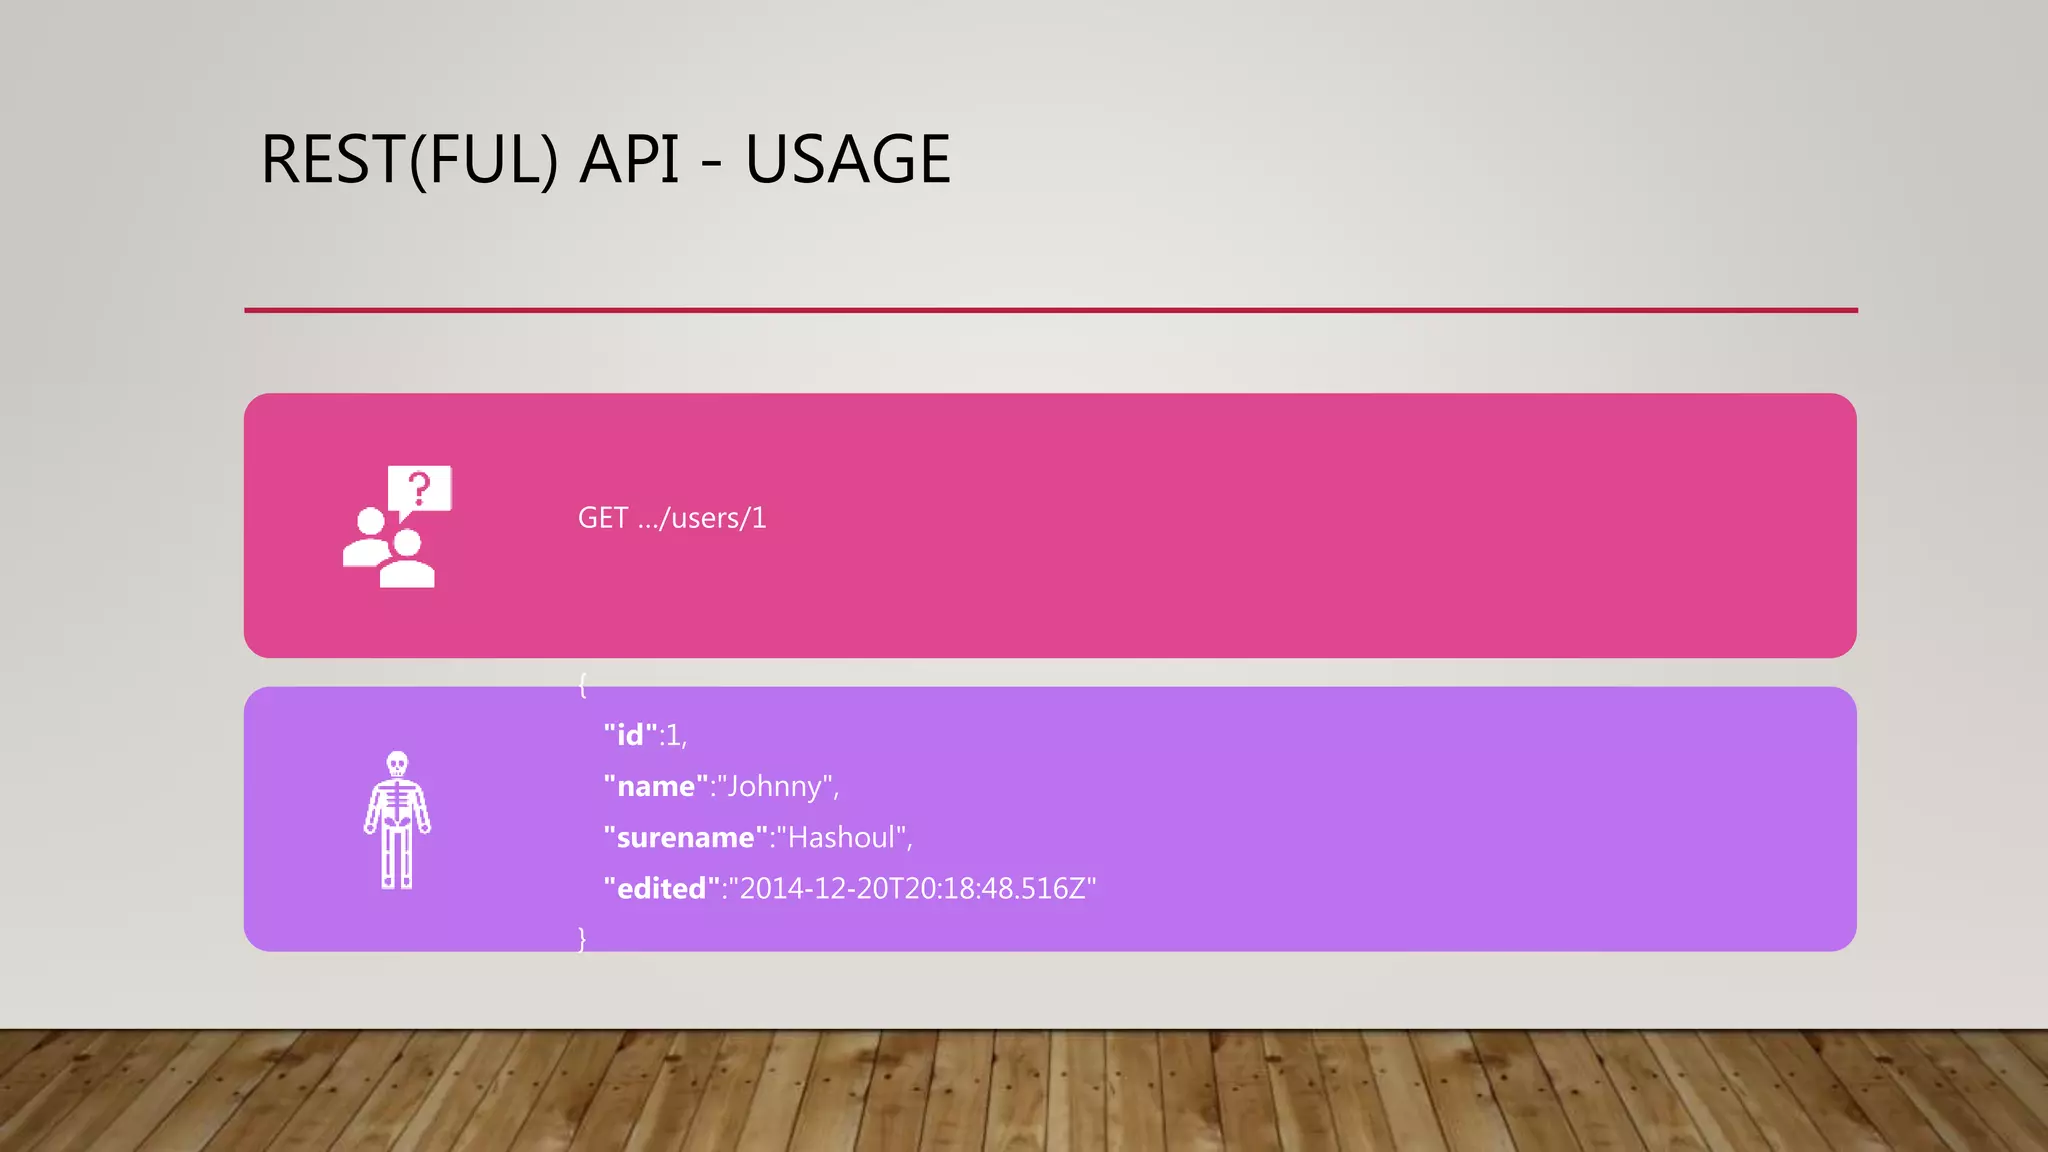Click the "name":"Johnny", line
The height and width of the screenshot is (1152, 2048).
tap(721, 786)
